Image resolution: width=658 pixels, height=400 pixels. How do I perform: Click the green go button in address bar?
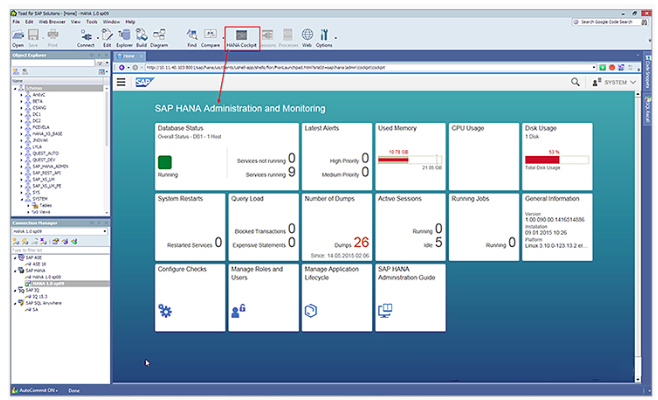(603, 68)
